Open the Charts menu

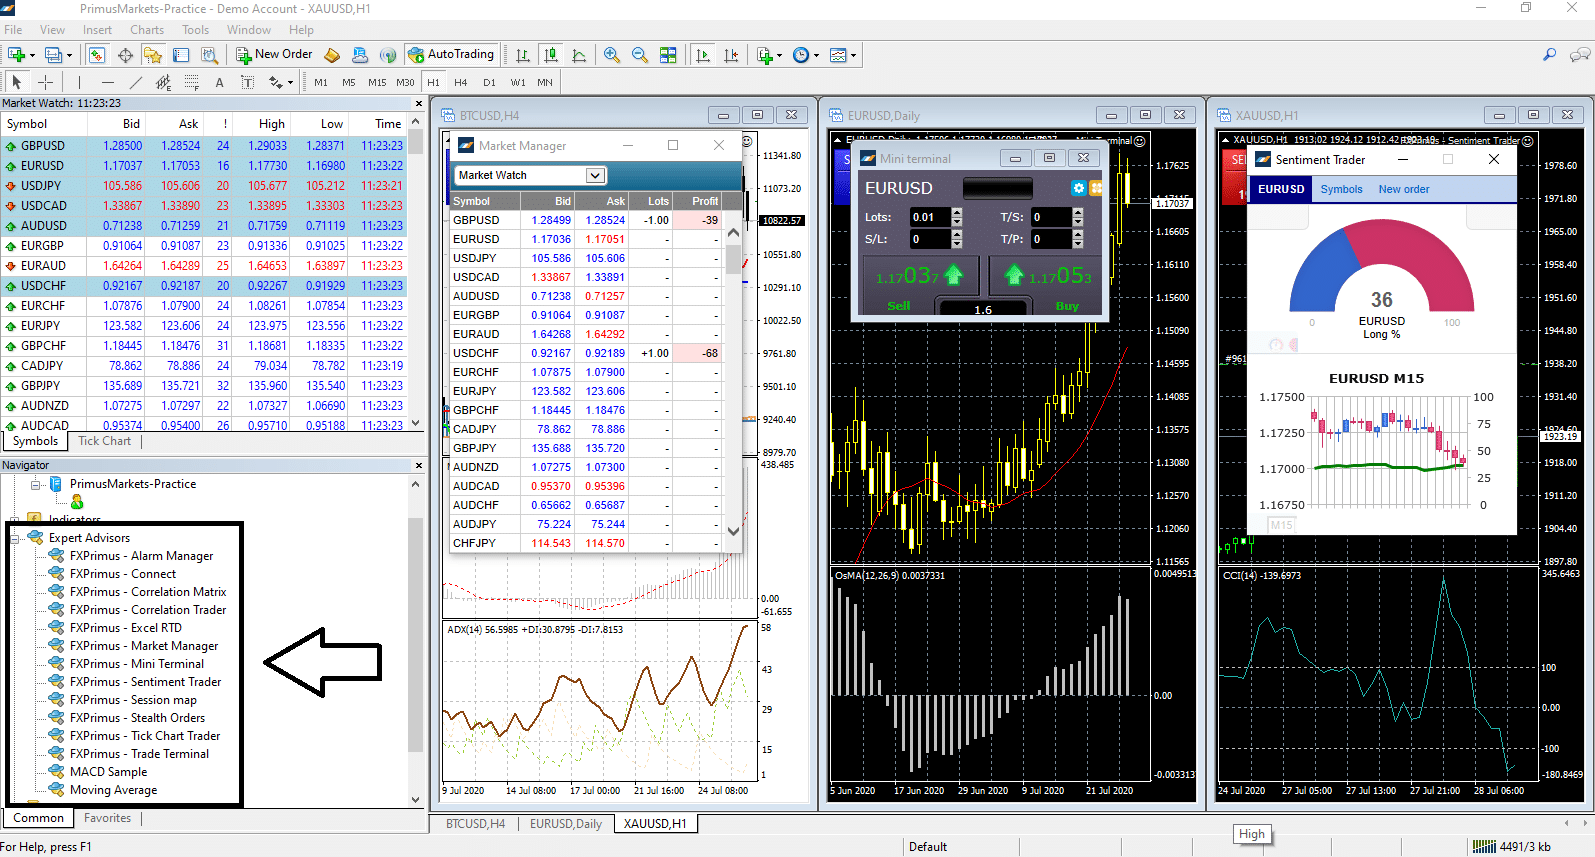(x=147, y=30)
